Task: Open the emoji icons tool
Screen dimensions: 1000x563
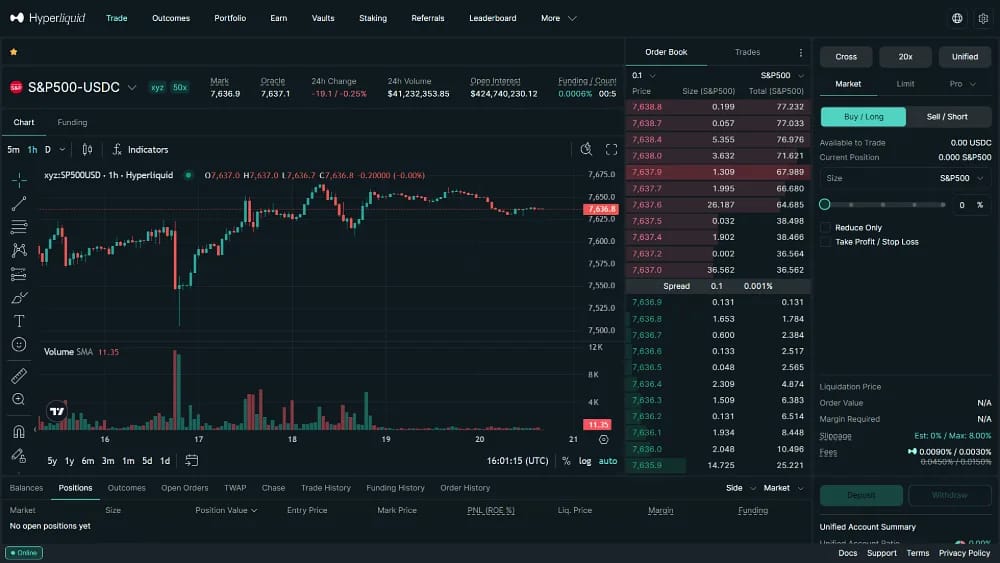Action: 19,344
